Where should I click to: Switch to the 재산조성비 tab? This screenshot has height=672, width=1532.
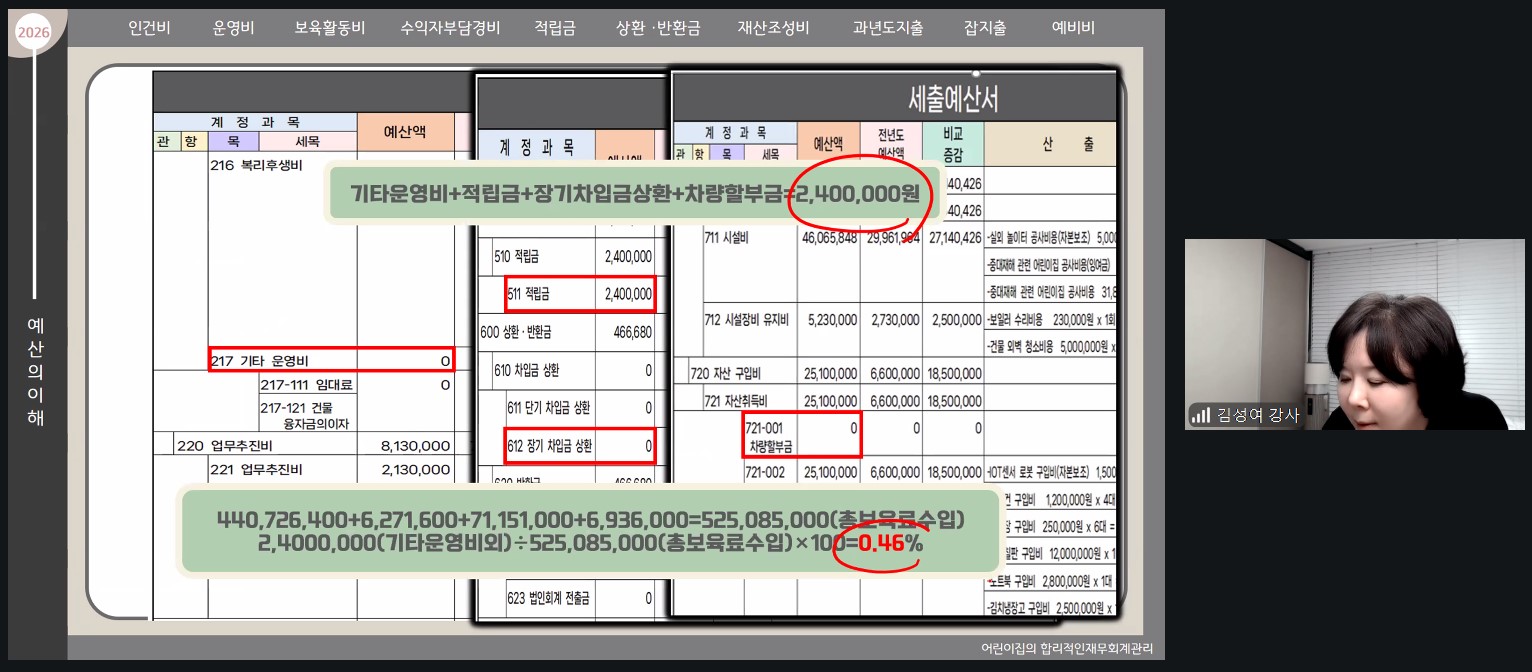(773, 28)
